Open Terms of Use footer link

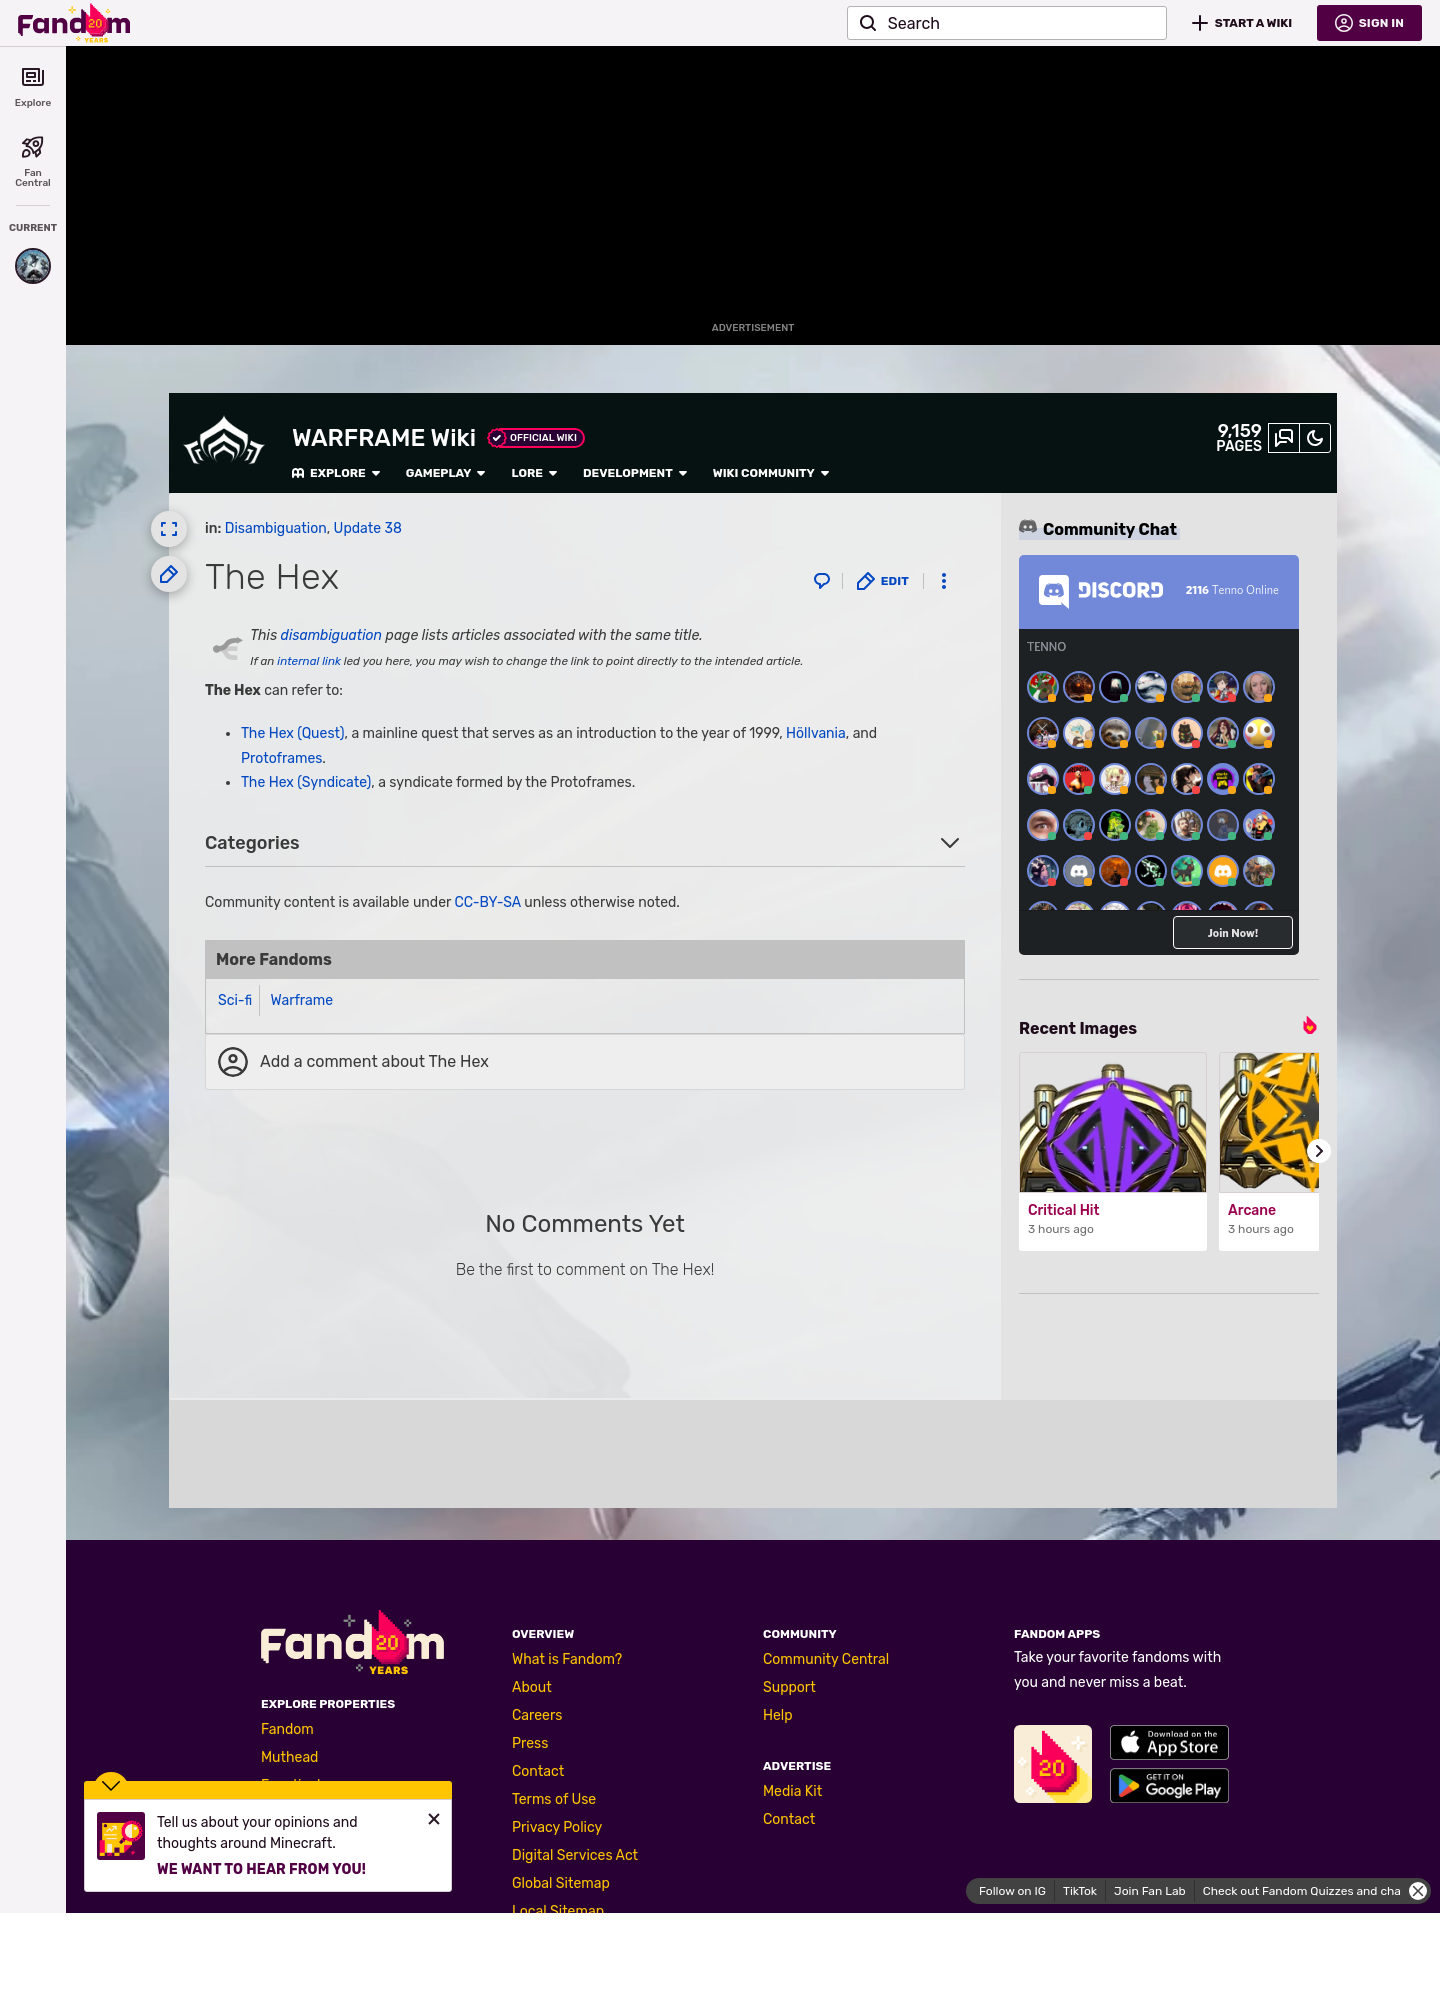click(554, 1799)
